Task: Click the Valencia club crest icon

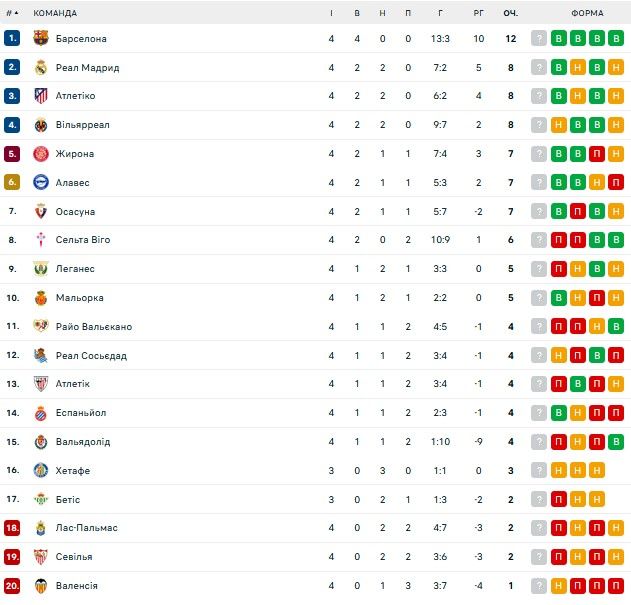Action: 41,585
